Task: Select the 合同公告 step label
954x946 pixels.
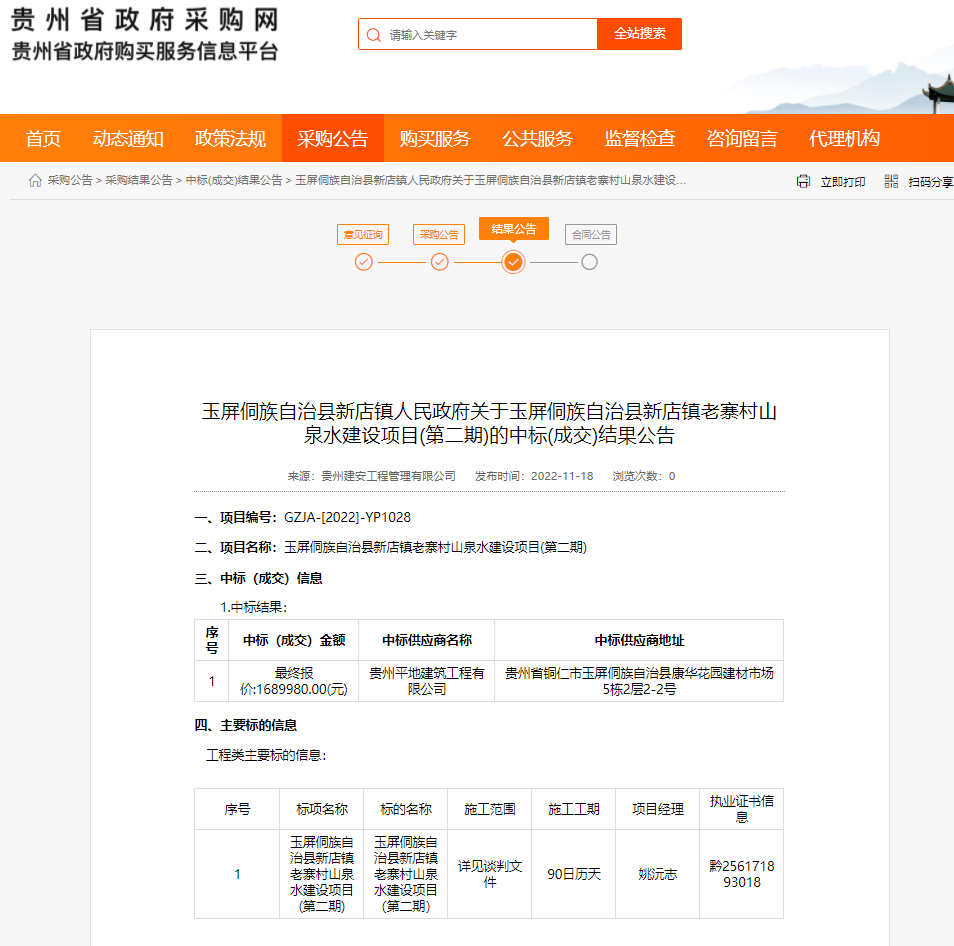Action: point(591,234)
